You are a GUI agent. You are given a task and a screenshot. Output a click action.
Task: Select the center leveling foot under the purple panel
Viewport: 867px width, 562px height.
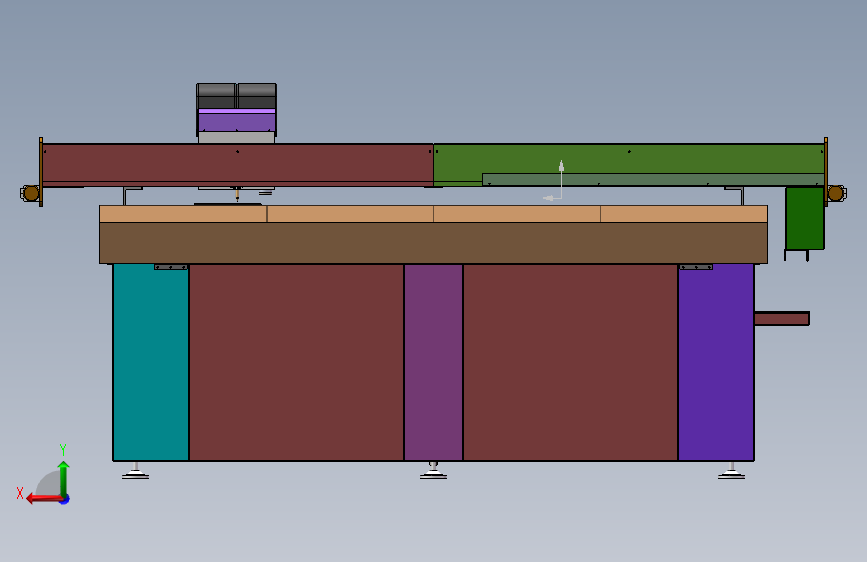(x=434, y=471)
